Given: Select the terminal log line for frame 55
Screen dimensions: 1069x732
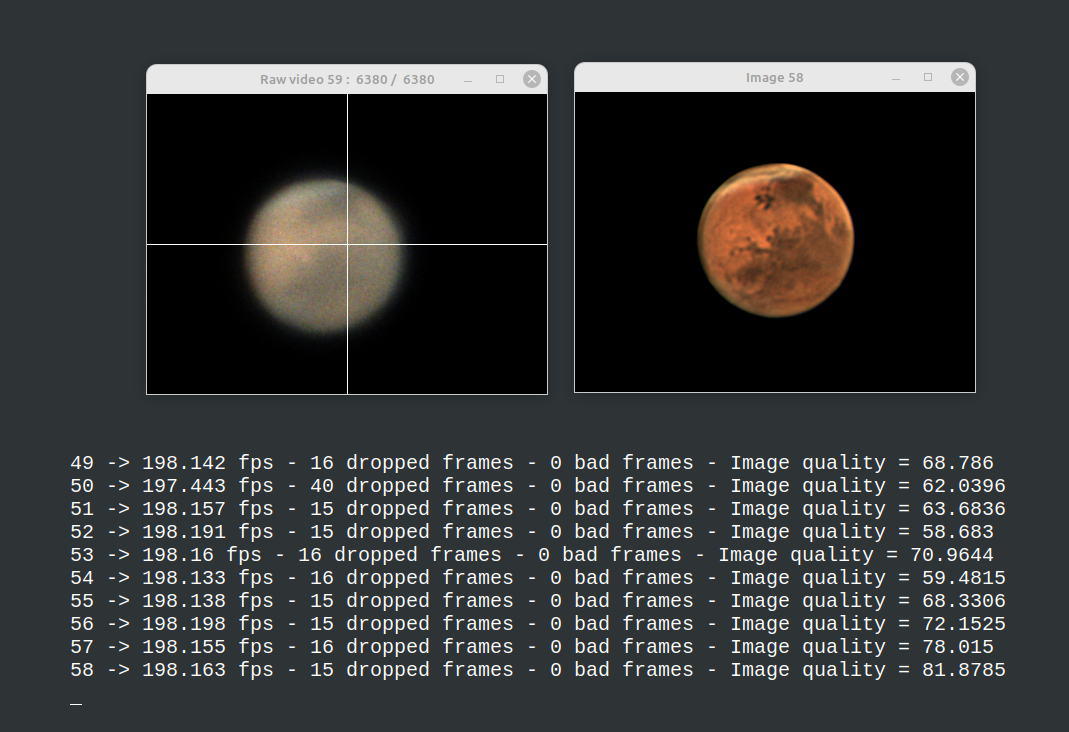Looking at the screenshot, I should pyautogui.click(x=538, y=601).
